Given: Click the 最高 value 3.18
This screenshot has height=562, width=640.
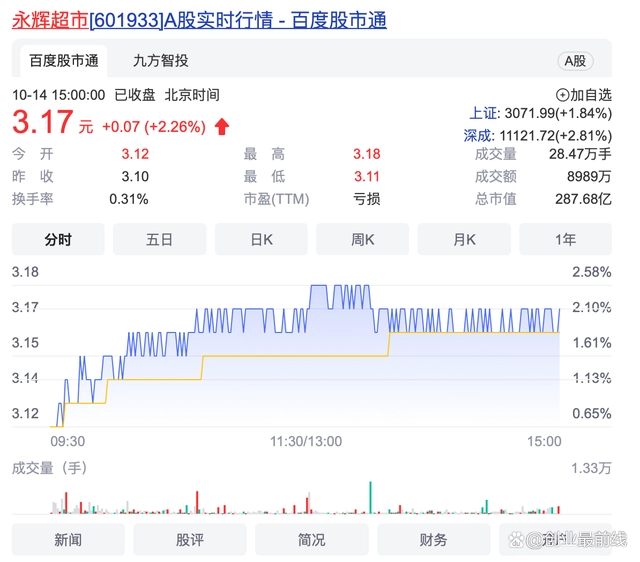Looking at the screenshot, I should 367,154.
